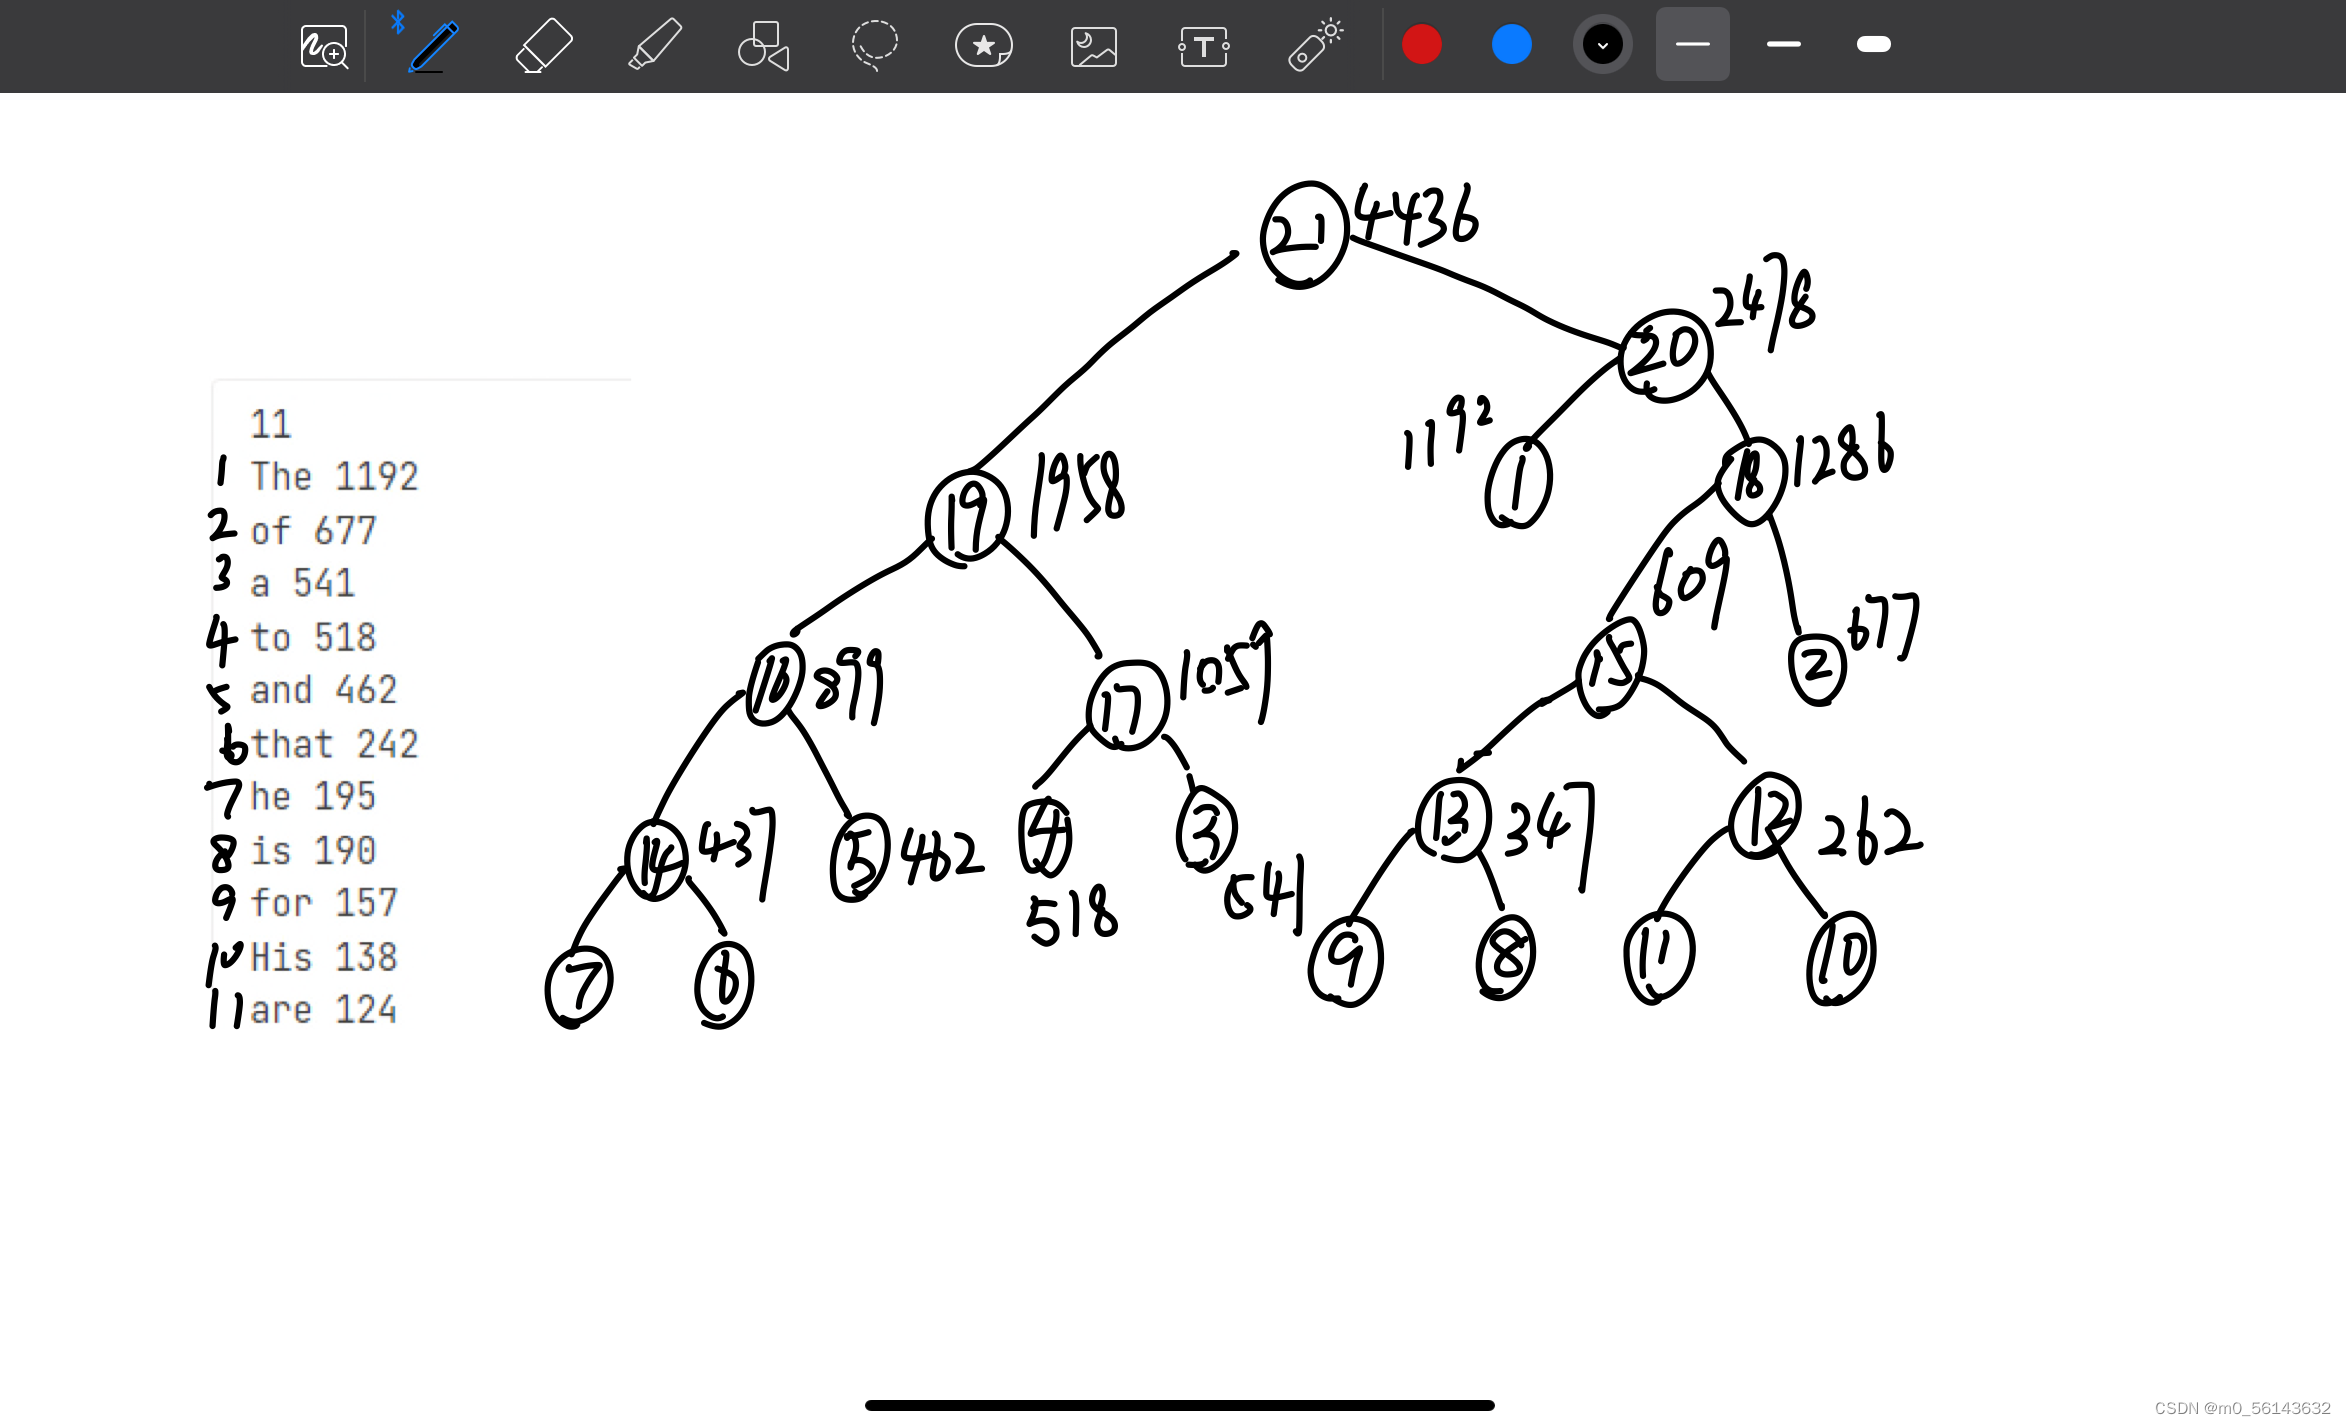Image resolution: width=2346 pixels, height=1426 pixels.
Task: Select the thickest stroke width
Action: click(1873, 44)
